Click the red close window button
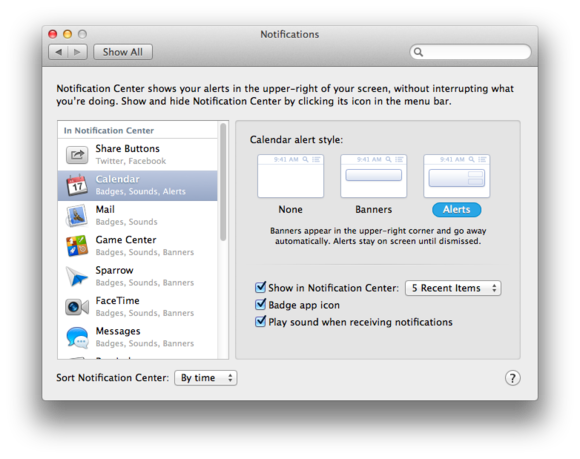Screen dimensions: 580x459 tap(53, 34)
